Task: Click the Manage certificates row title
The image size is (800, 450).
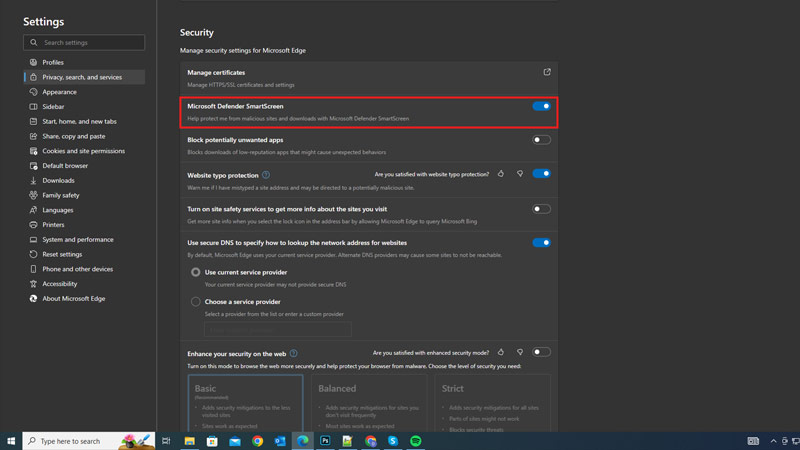Action: 216,72
